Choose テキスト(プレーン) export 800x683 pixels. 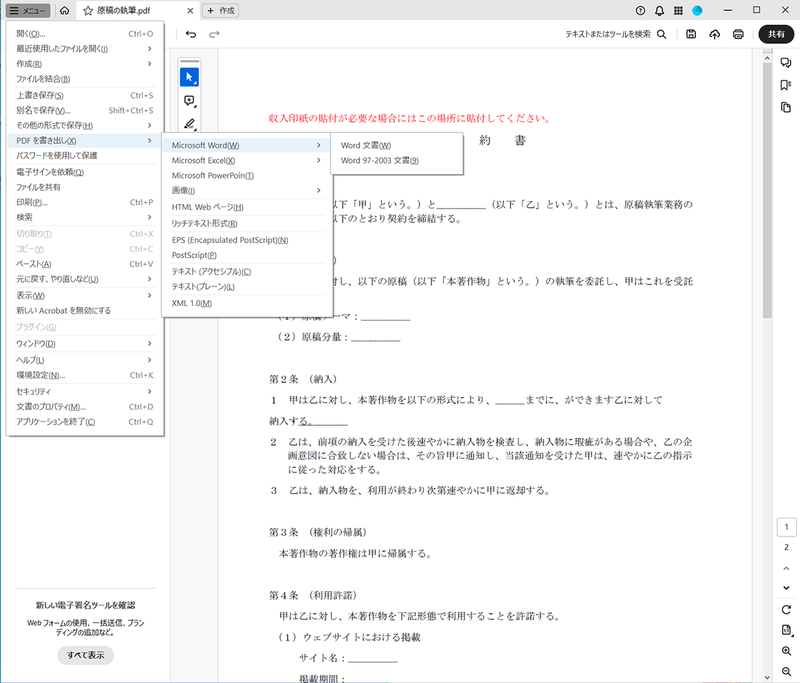tap(247, 287)
